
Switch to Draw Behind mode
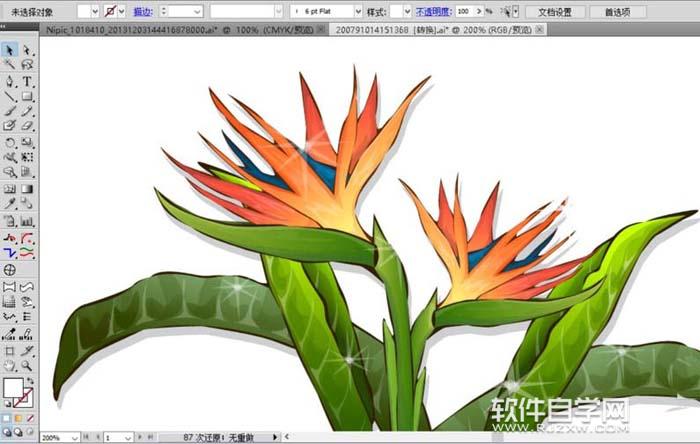18,432
